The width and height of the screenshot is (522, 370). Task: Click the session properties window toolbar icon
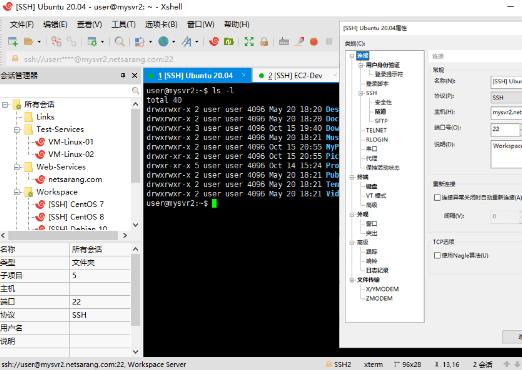[92, 42]
